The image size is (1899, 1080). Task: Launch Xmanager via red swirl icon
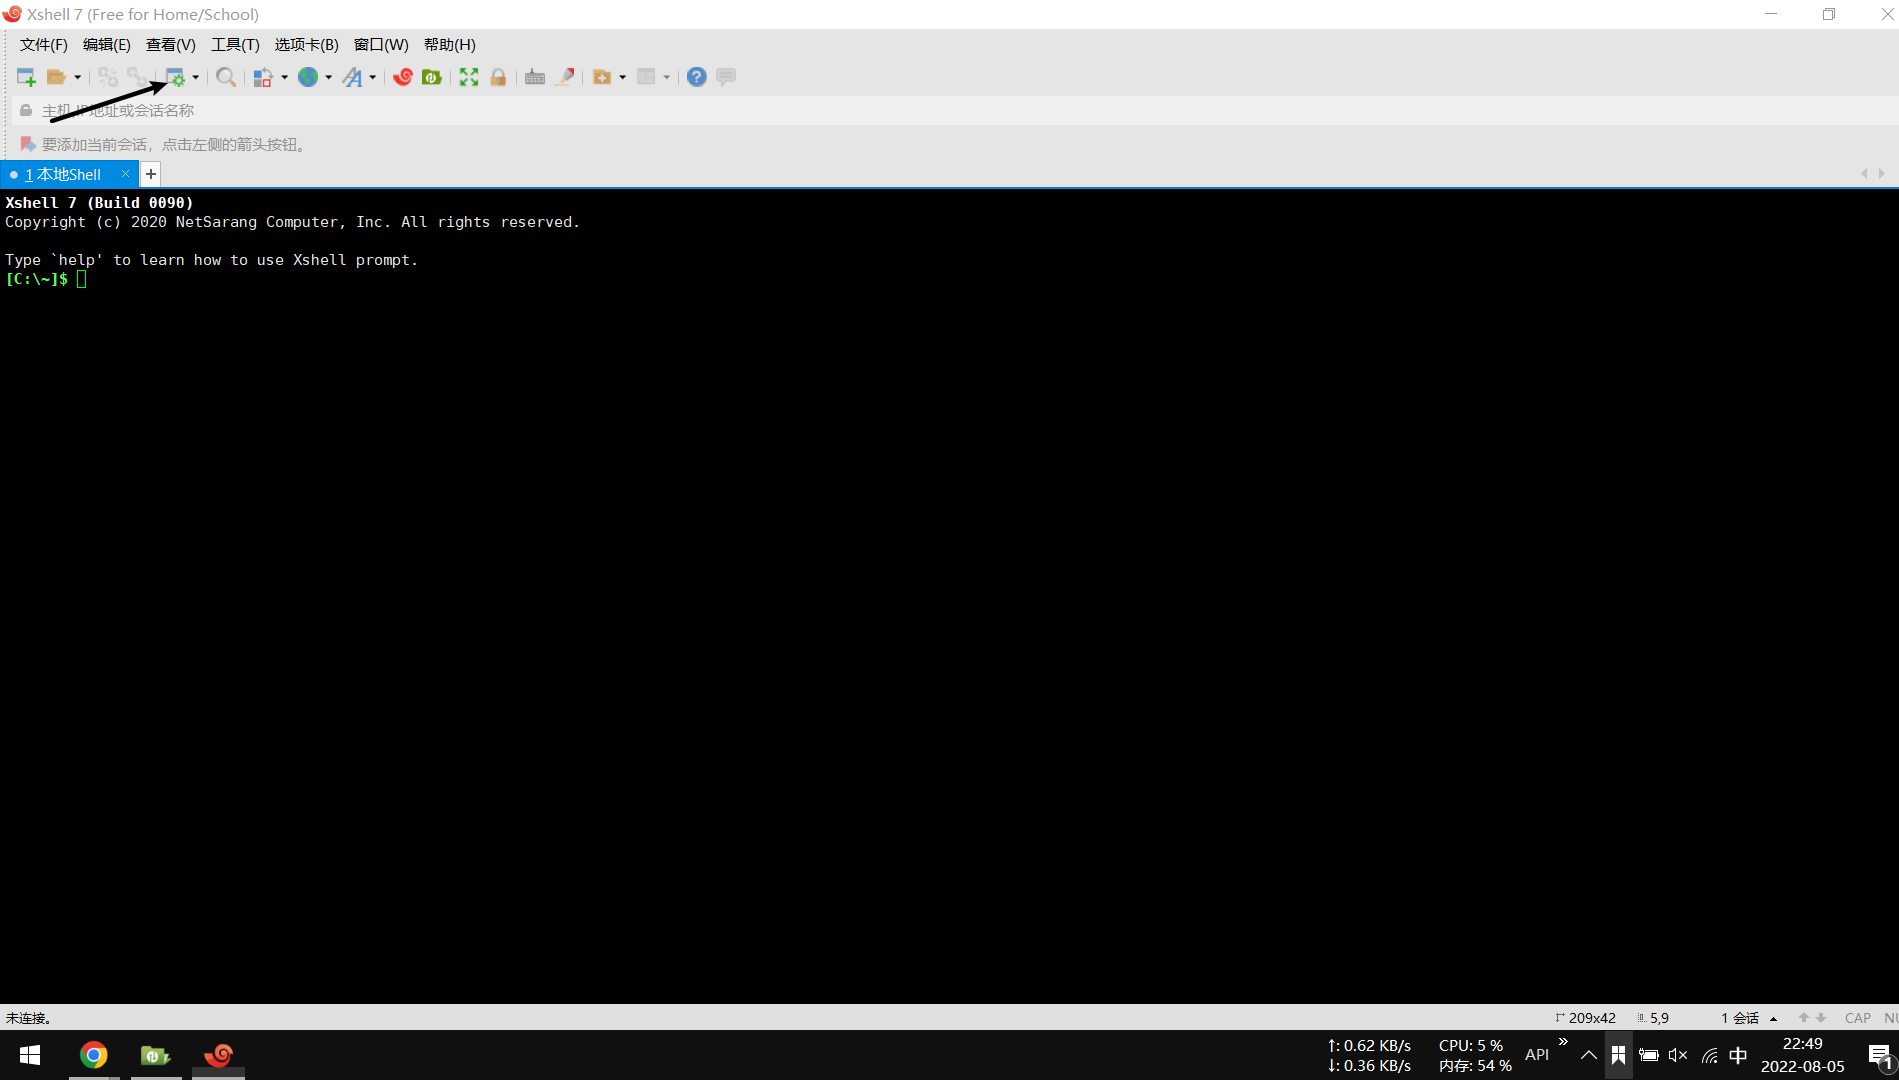click(x=403, y=77)
